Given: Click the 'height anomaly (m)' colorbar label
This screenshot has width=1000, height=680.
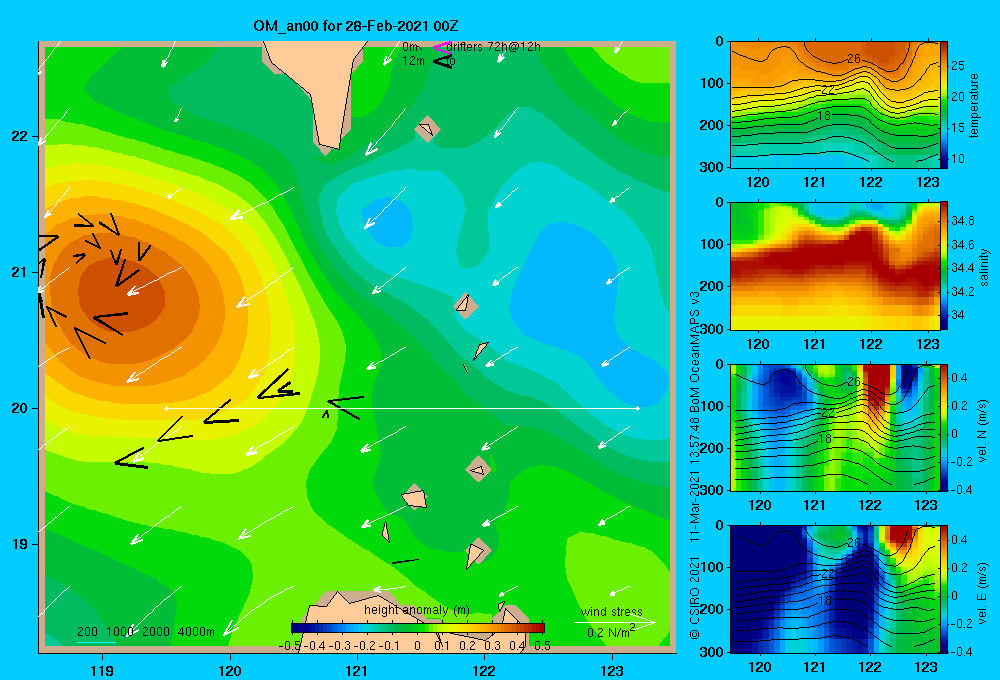Looking at the screenshot, I should (x=416, y=610).
